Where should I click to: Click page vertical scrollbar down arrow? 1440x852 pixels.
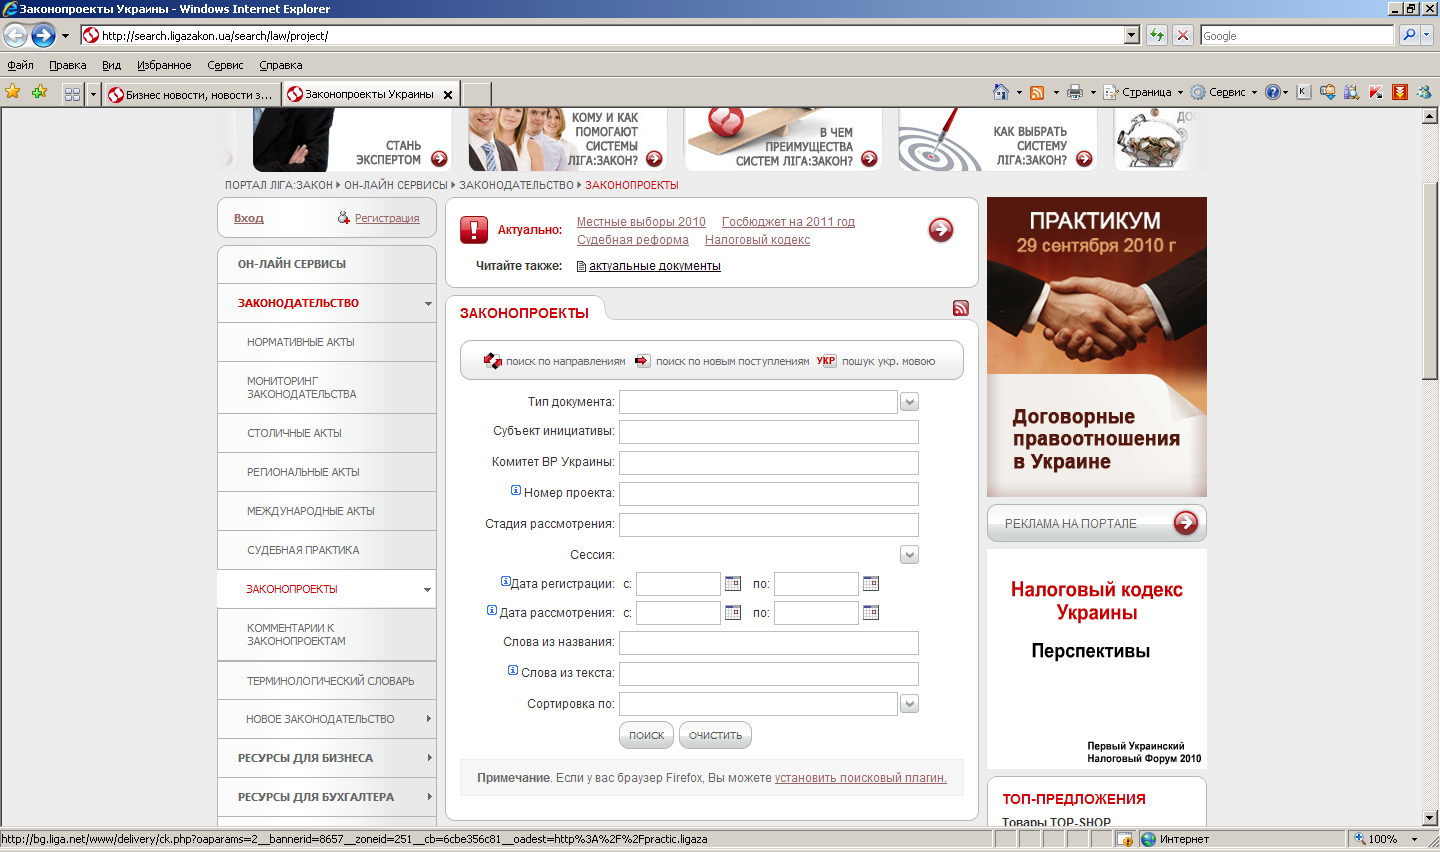[1430, 818]
